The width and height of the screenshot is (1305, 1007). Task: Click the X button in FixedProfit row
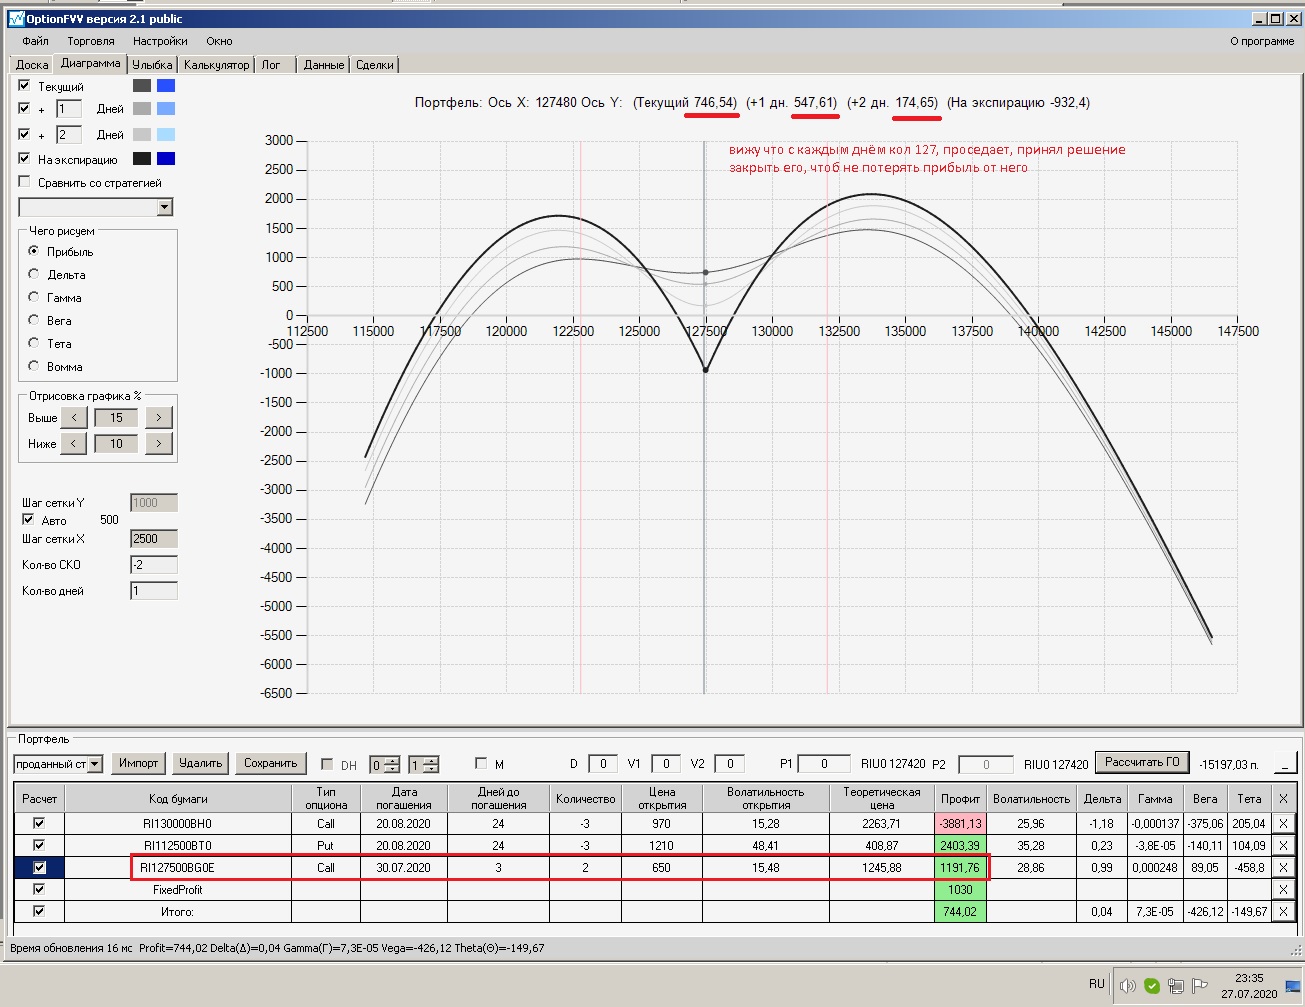pos(1283,889)
